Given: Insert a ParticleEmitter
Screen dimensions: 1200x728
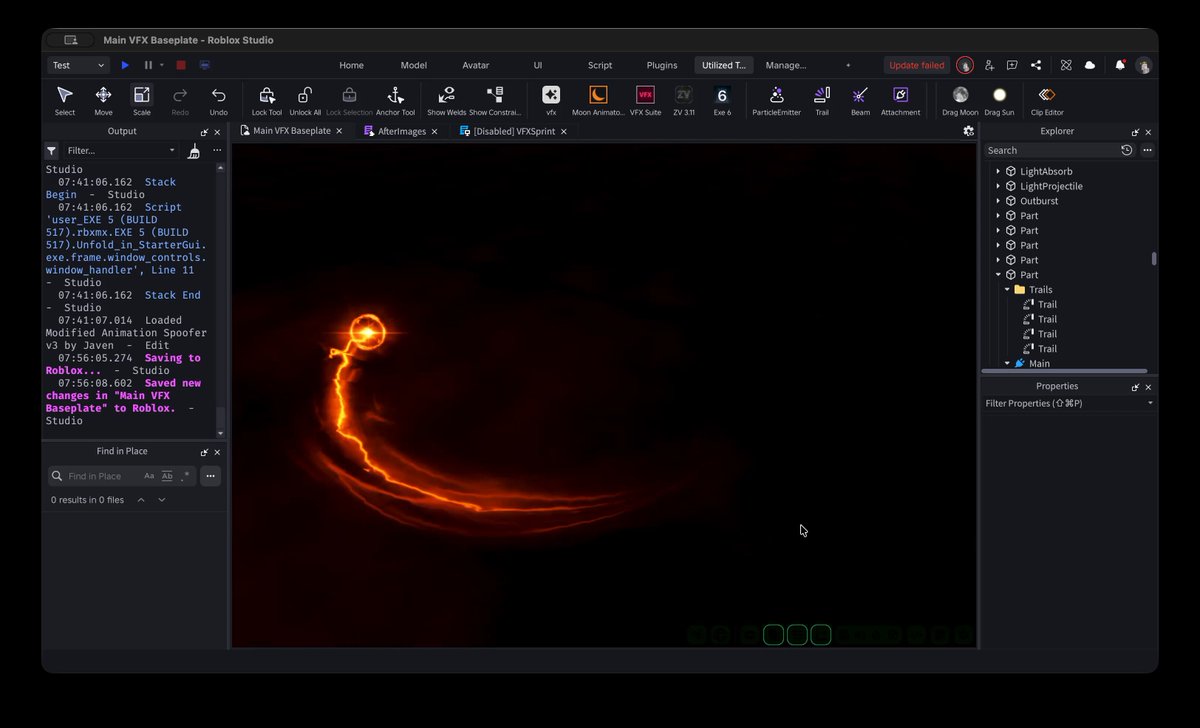Looking at the screenshot, I should click(x=776, y=99).
